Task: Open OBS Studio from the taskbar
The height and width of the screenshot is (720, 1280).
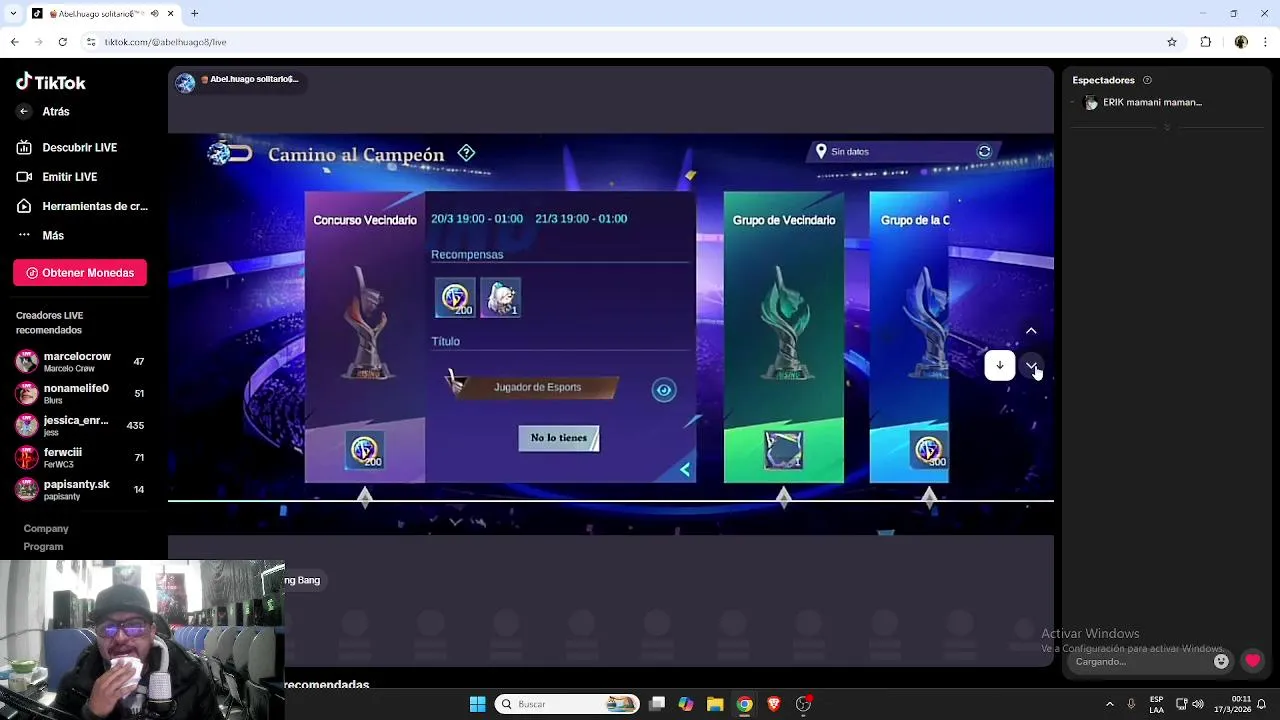Action: click(804, 704)
